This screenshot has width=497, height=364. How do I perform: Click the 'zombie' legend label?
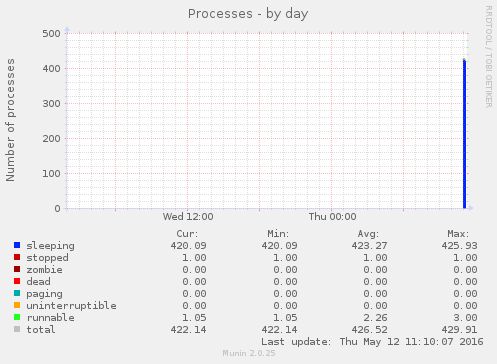[44, 270]
